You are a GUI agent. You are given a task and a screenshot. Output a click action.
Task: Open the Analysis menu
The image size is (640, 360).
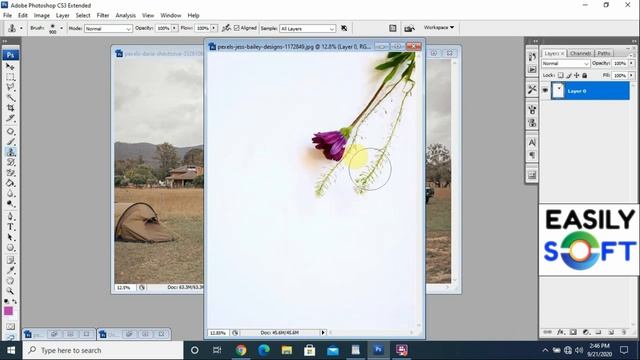click(125, 16)
